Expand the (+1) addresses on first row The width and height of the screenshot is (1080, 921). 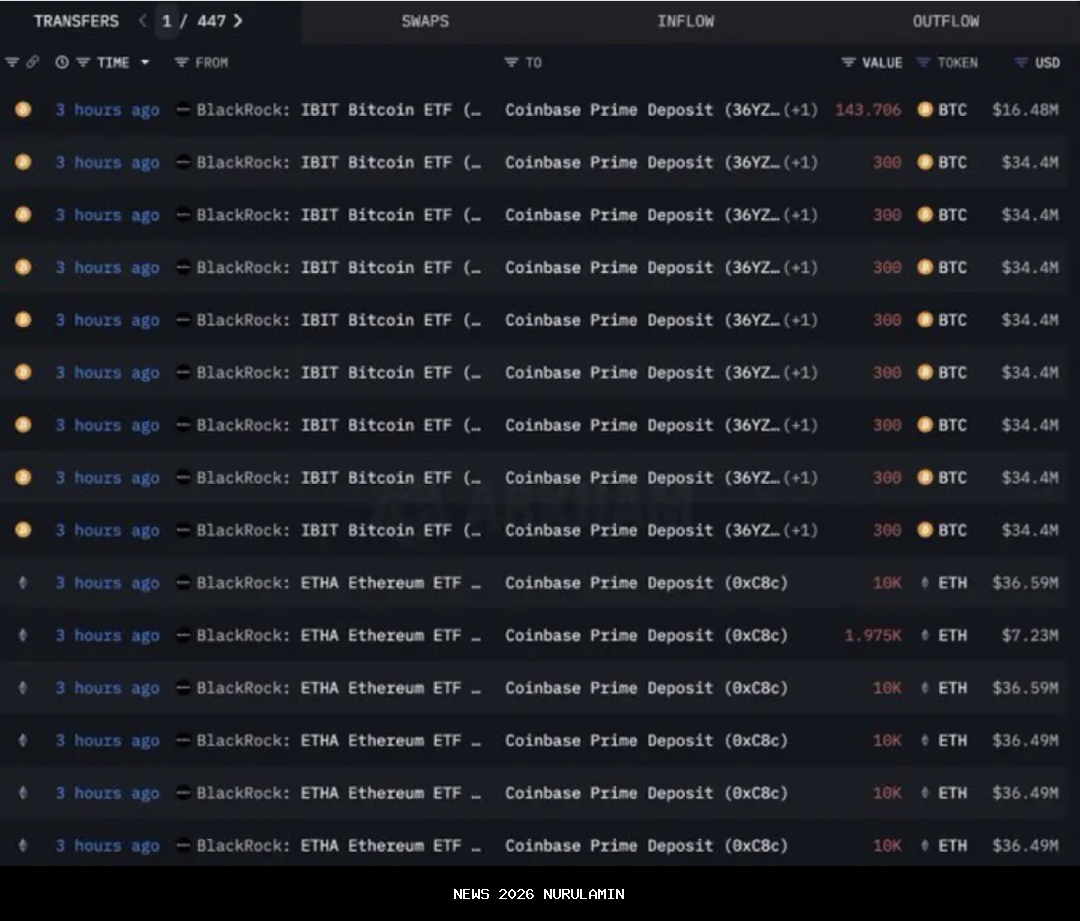[x=800, y=110]
